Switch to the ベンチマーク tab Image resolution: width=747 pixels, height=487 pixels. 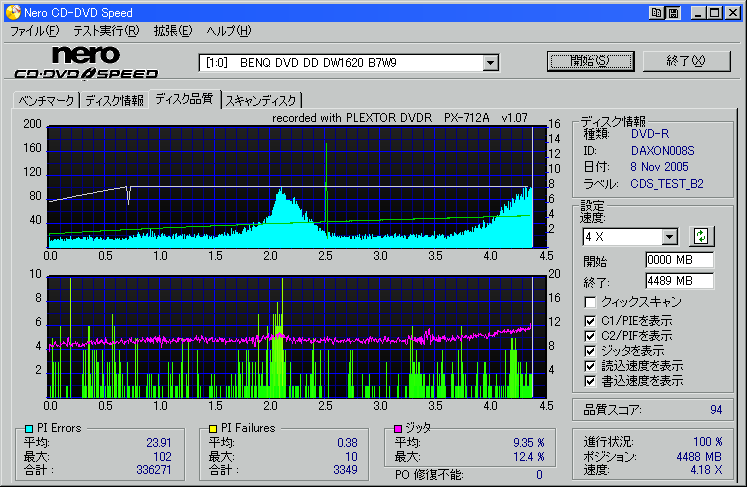tap(46, 100)
